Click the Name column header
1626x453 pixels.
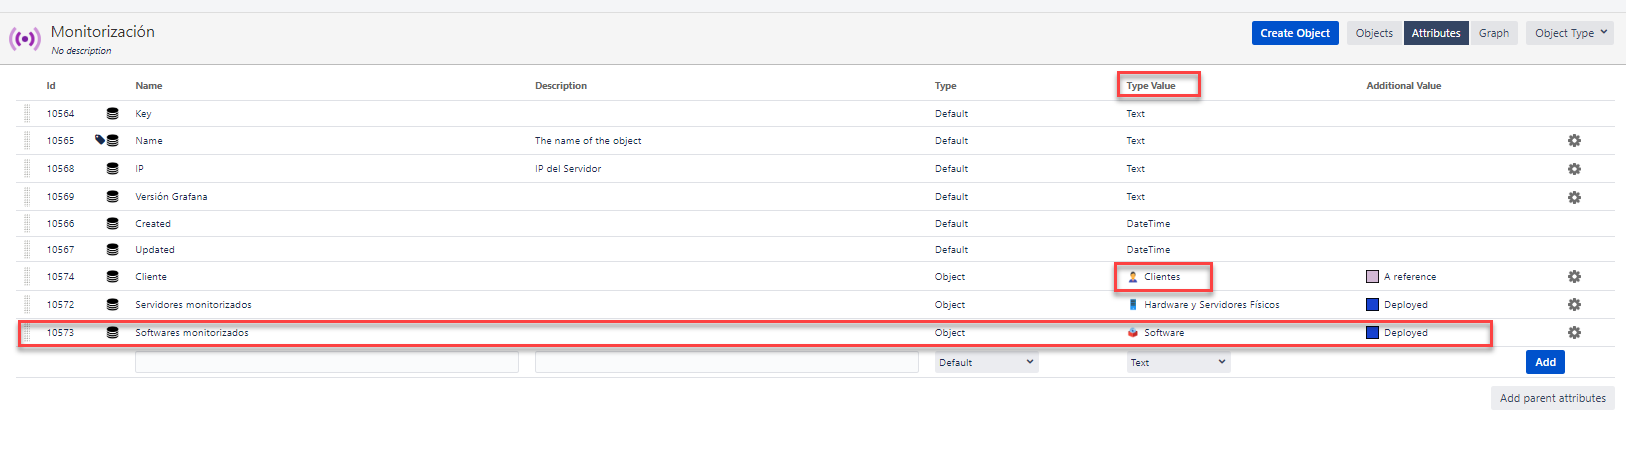coord(149,86)
